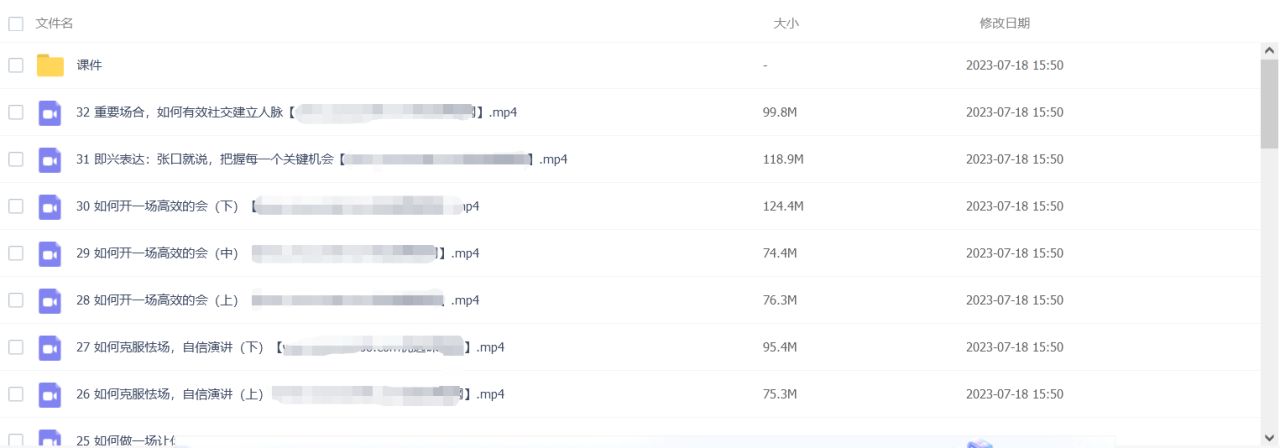The width and height of the screenshot is (1280, 448).
Task: Click the video icon for file 32
Action: (50, 113)
